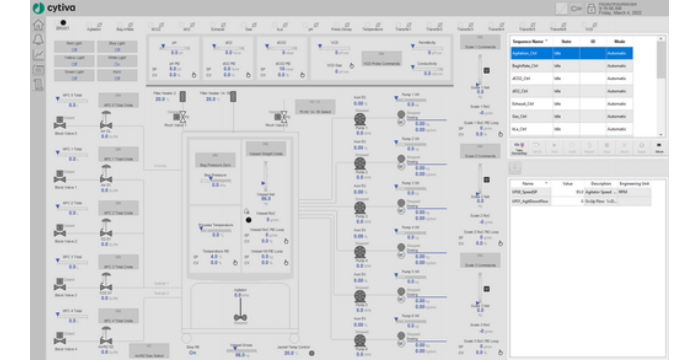Open the reports scroll icon
This screenshot has width=700, height=360.
pyautogui.click(x=38, y=84)
